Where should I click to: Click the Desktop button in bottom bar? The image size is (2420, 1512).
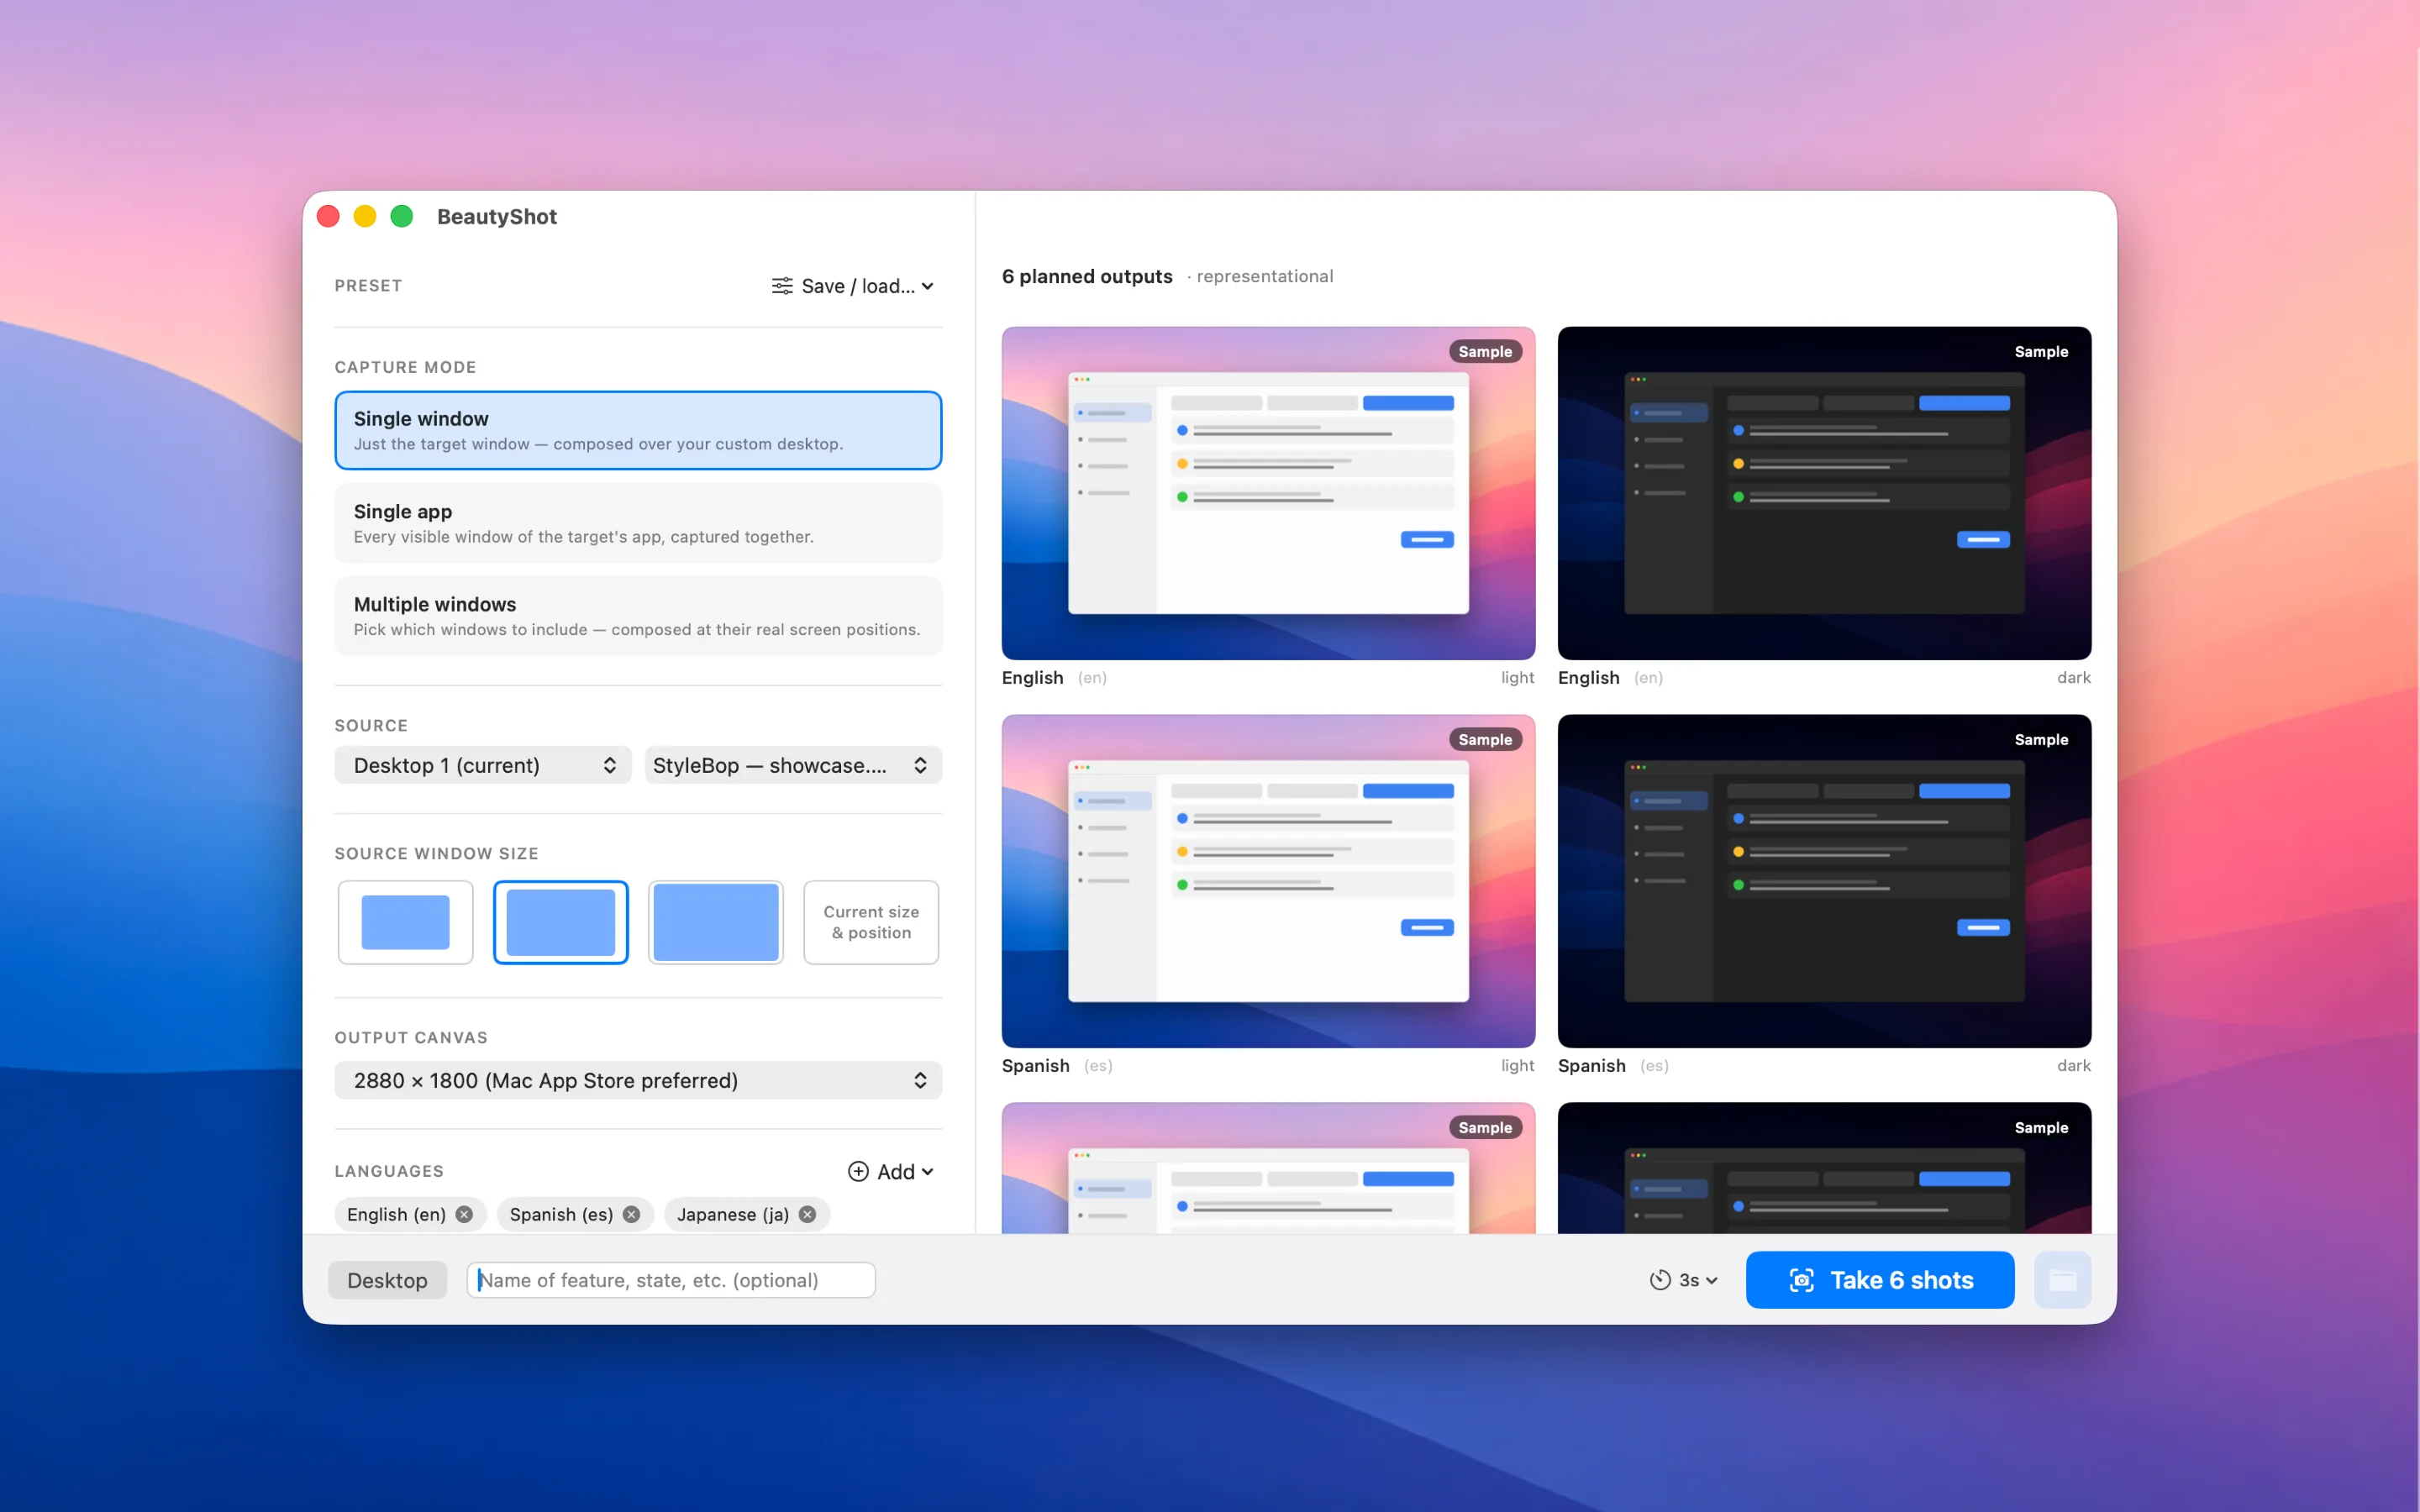(387, 1280)
